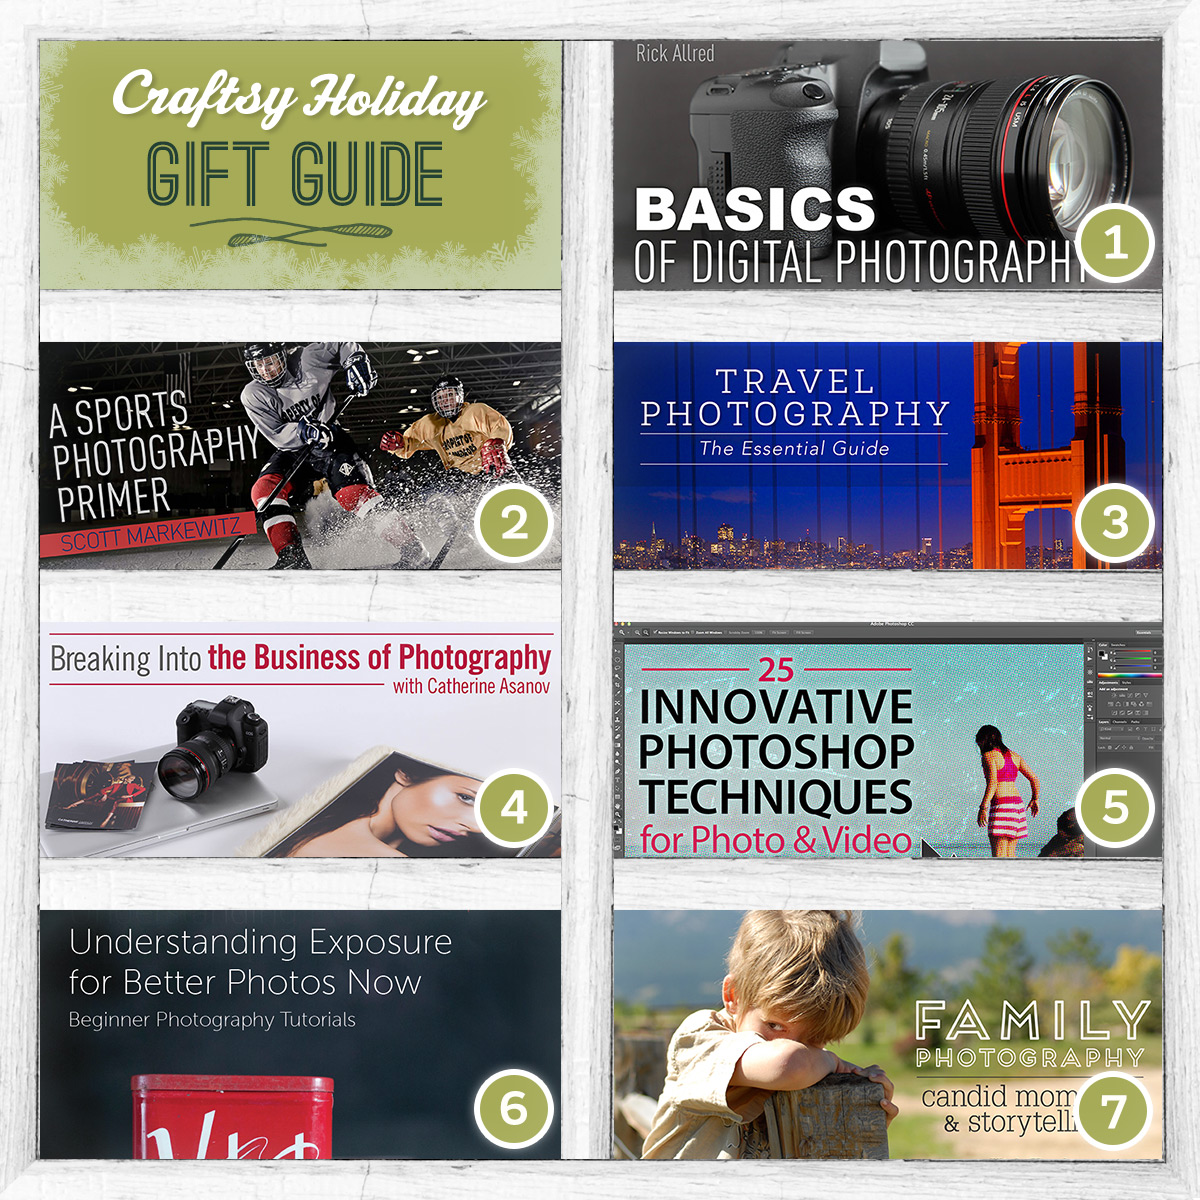1200x1200 pixels.
Task: Open the Craftsy Holiday Gift Guide banner
Action: coord(300,166)
